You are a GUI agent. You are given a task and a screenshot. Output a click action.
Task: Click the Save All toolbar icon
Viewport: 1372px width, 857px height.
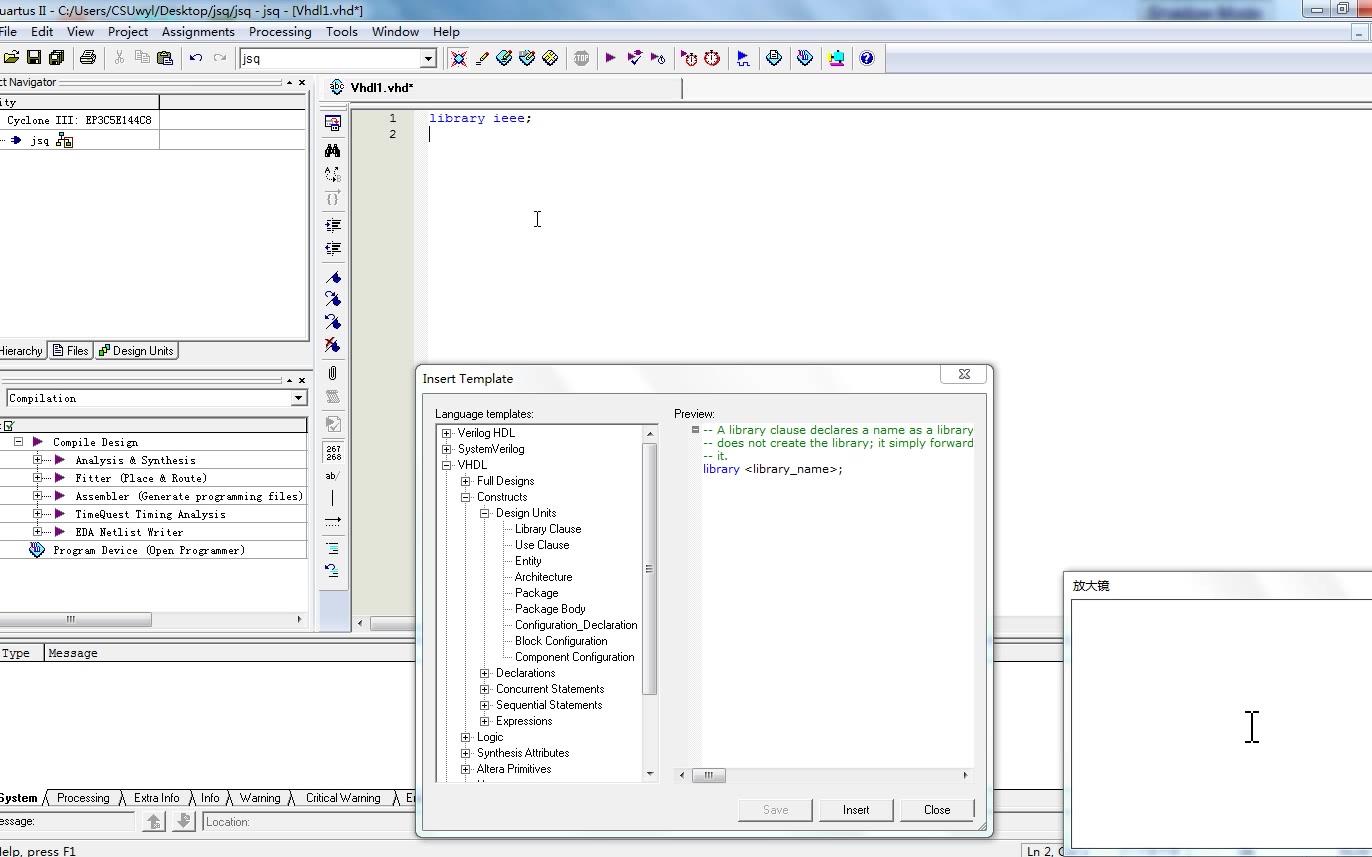(x=57, y=58)
